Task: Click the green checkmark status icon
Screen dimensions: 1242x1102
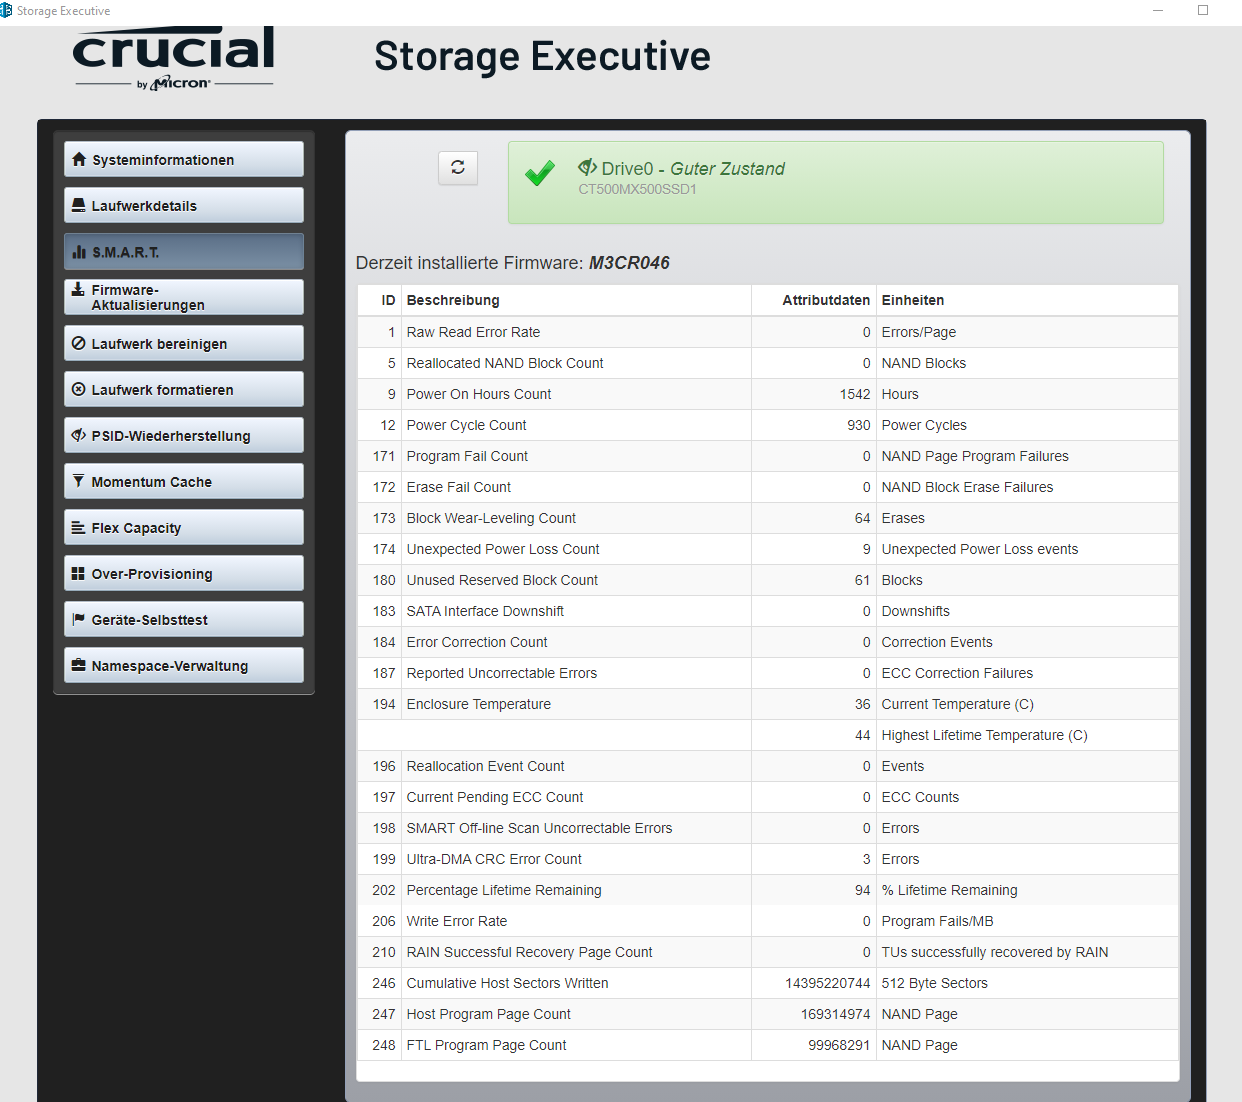Action: [540, 174]
